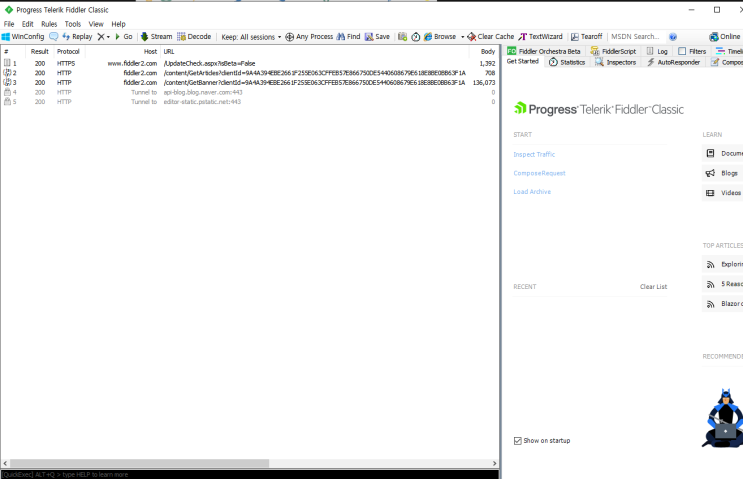This screenshot has height=479, width=743.
Task: Open the Rules menu
Action: (49, 24)
